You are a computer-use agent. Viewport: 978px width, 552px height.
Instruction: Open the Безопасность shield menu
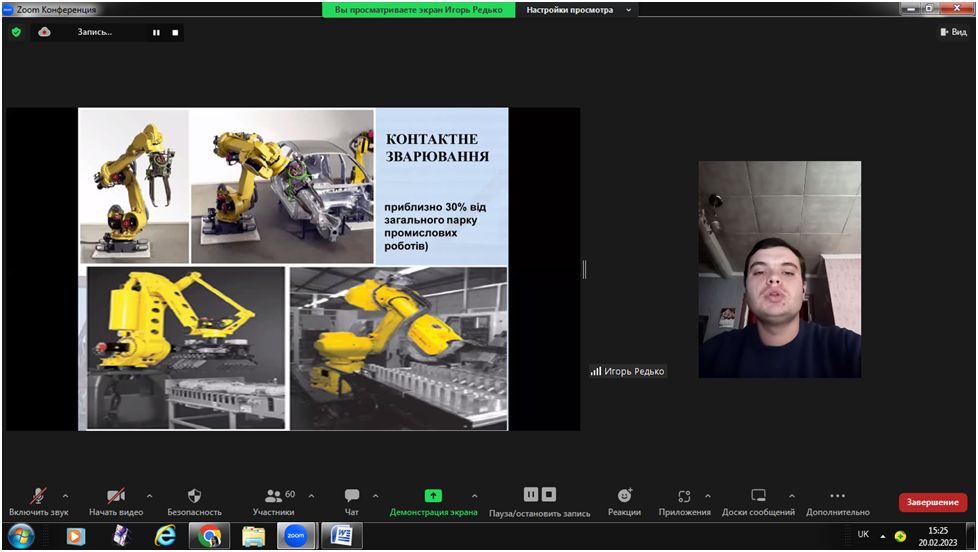[x=195, y=502]
